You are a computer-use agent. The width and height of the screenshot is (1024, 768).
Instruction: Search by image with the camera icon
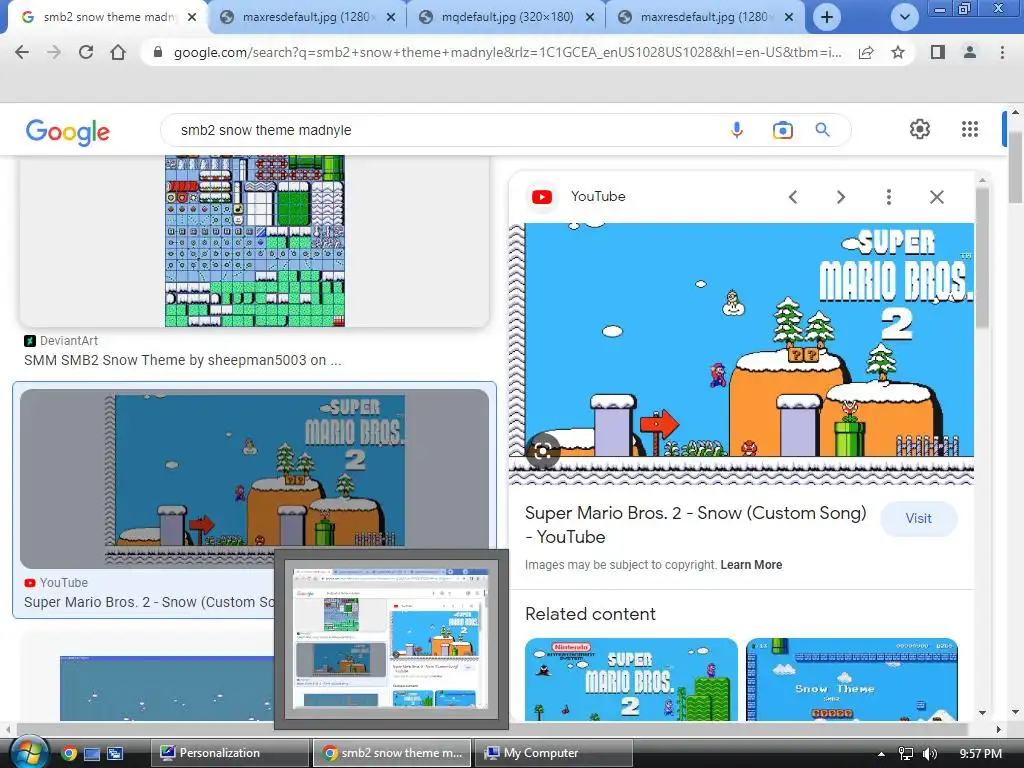tap(782, 130)
